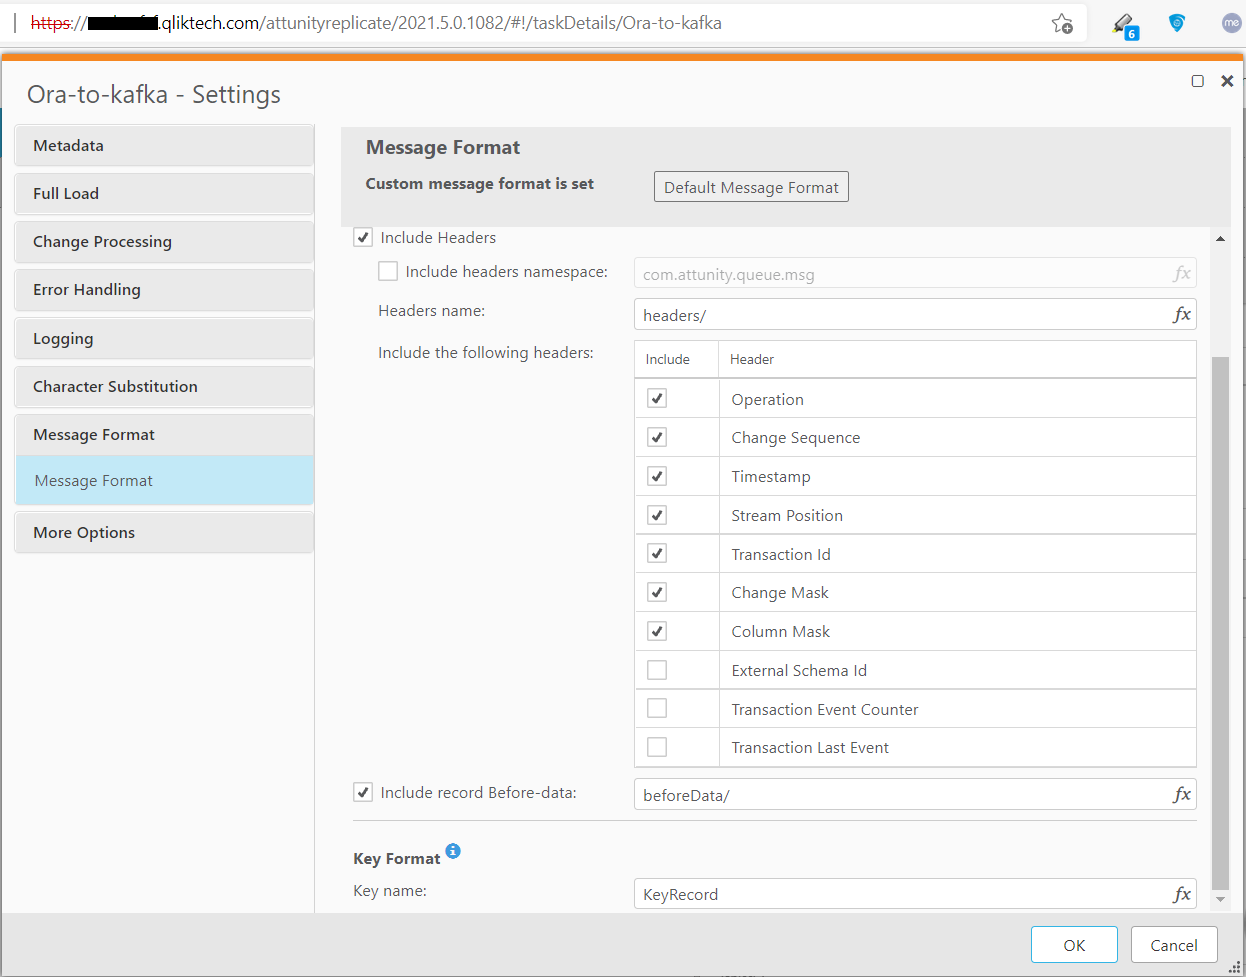Open expression builder for Headers name field

(x=1181, y=315)
